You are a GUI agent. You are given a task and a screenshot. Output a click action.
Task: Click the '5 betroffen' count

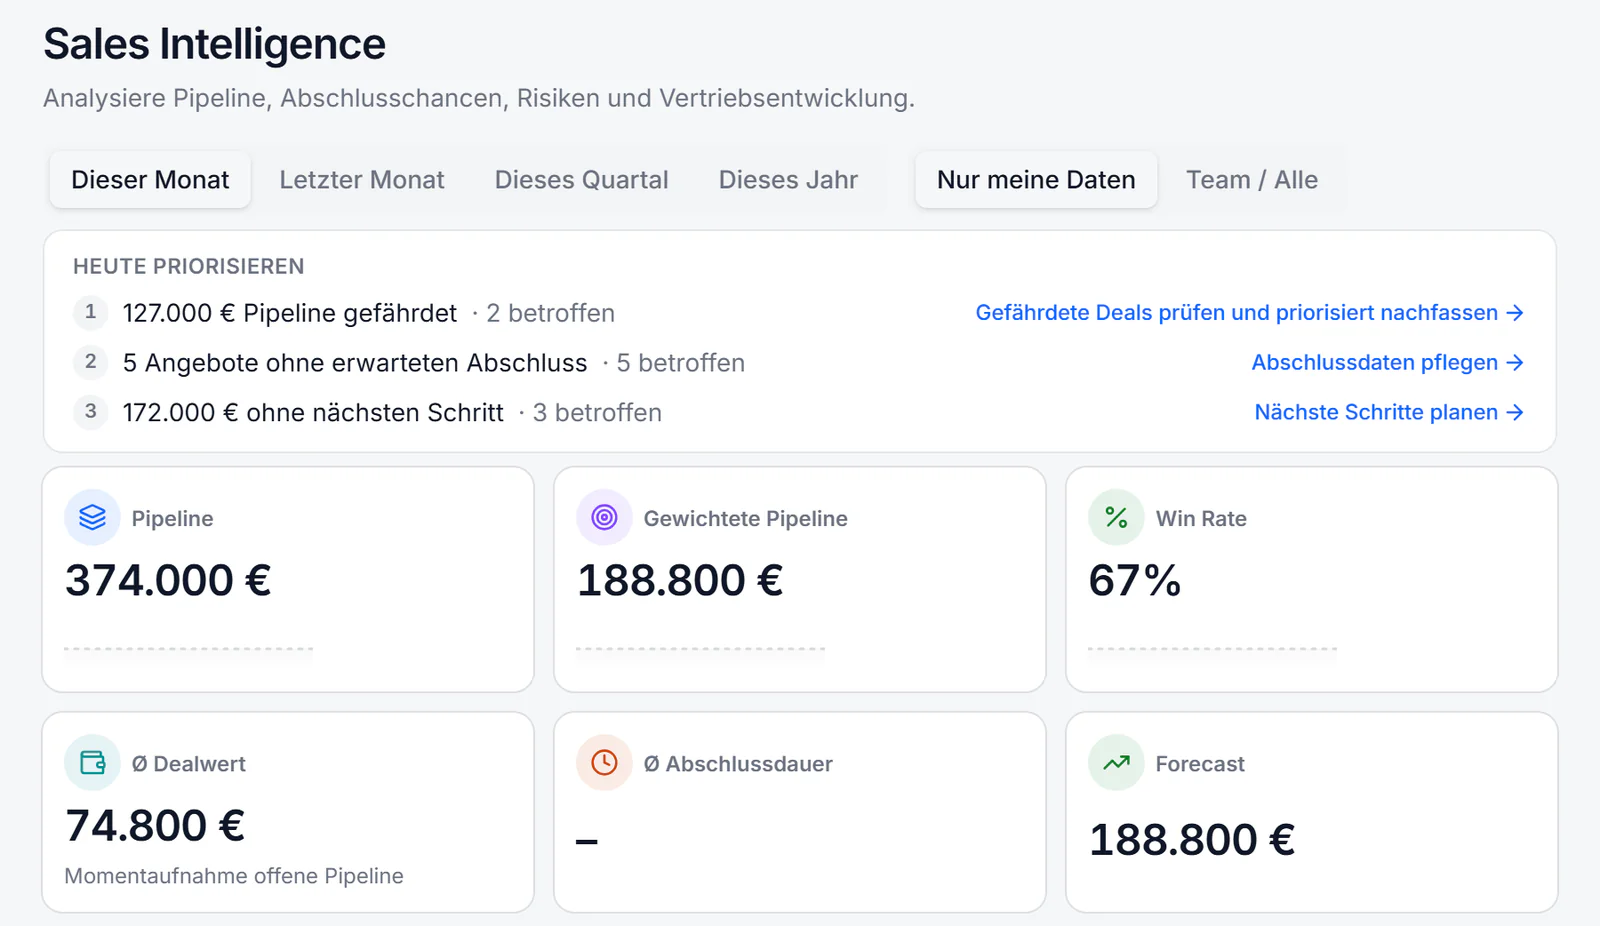point(681,363)
